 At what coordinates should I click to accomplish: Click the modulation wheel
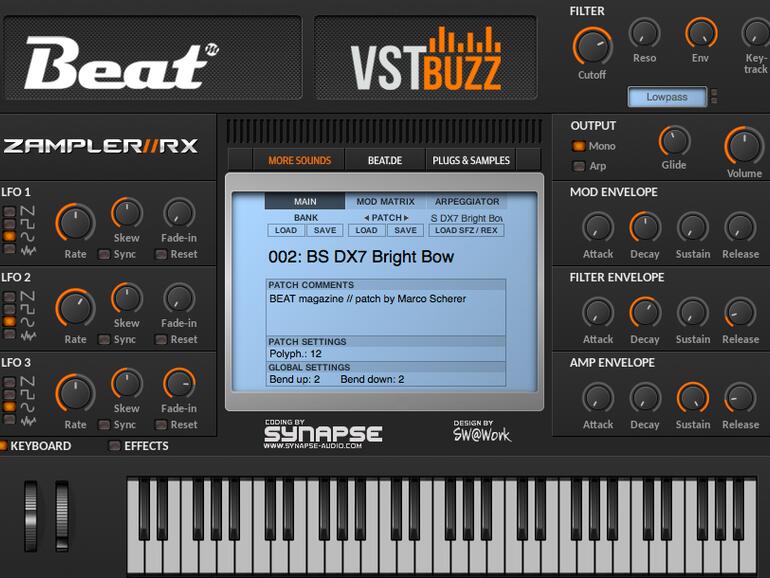coord(62,516)
